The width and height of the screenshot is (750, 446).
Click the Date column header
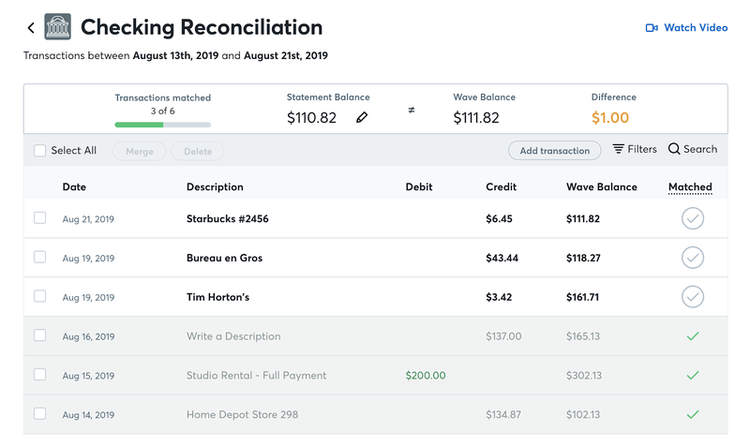click(x=74, y=187)
